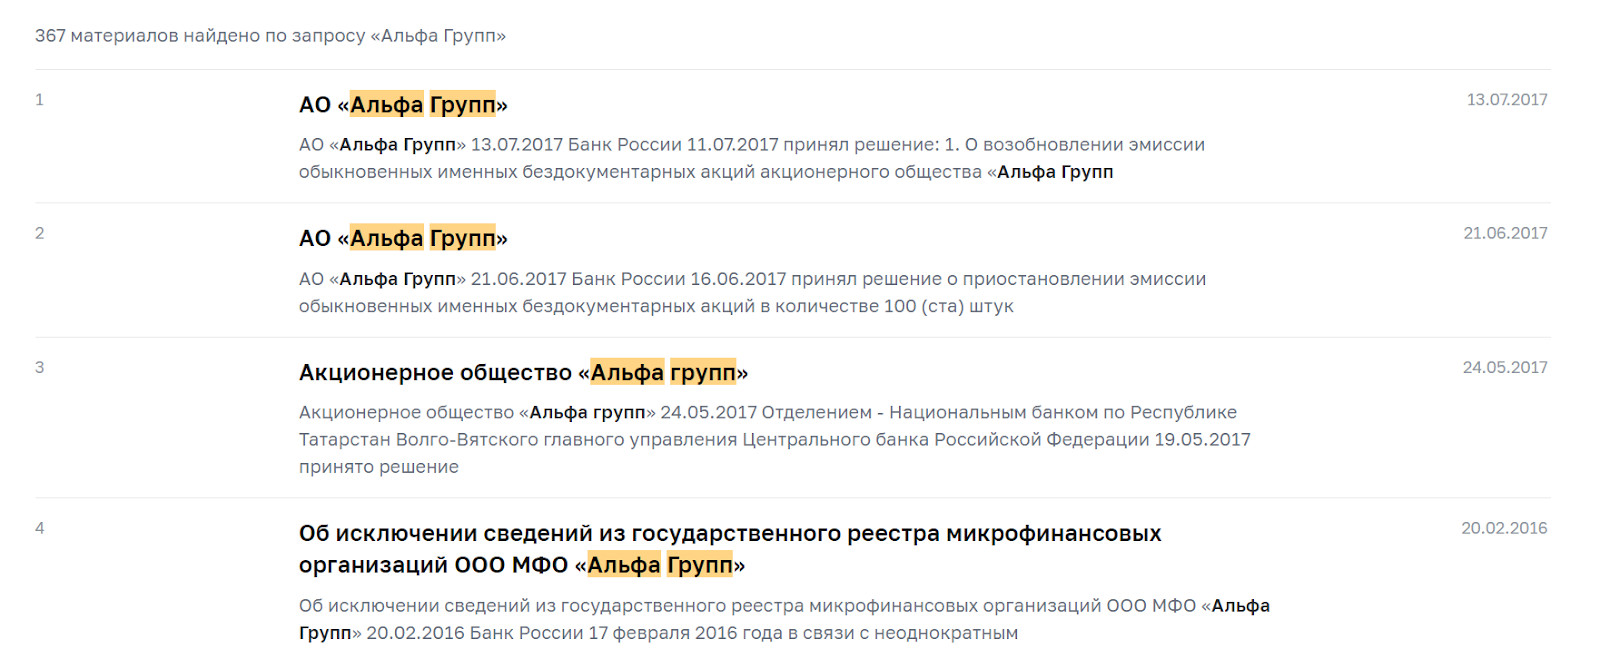The height and width of the screenshot is (659, 1600).
Task: Click result number 3
Action: coord(39,367)
